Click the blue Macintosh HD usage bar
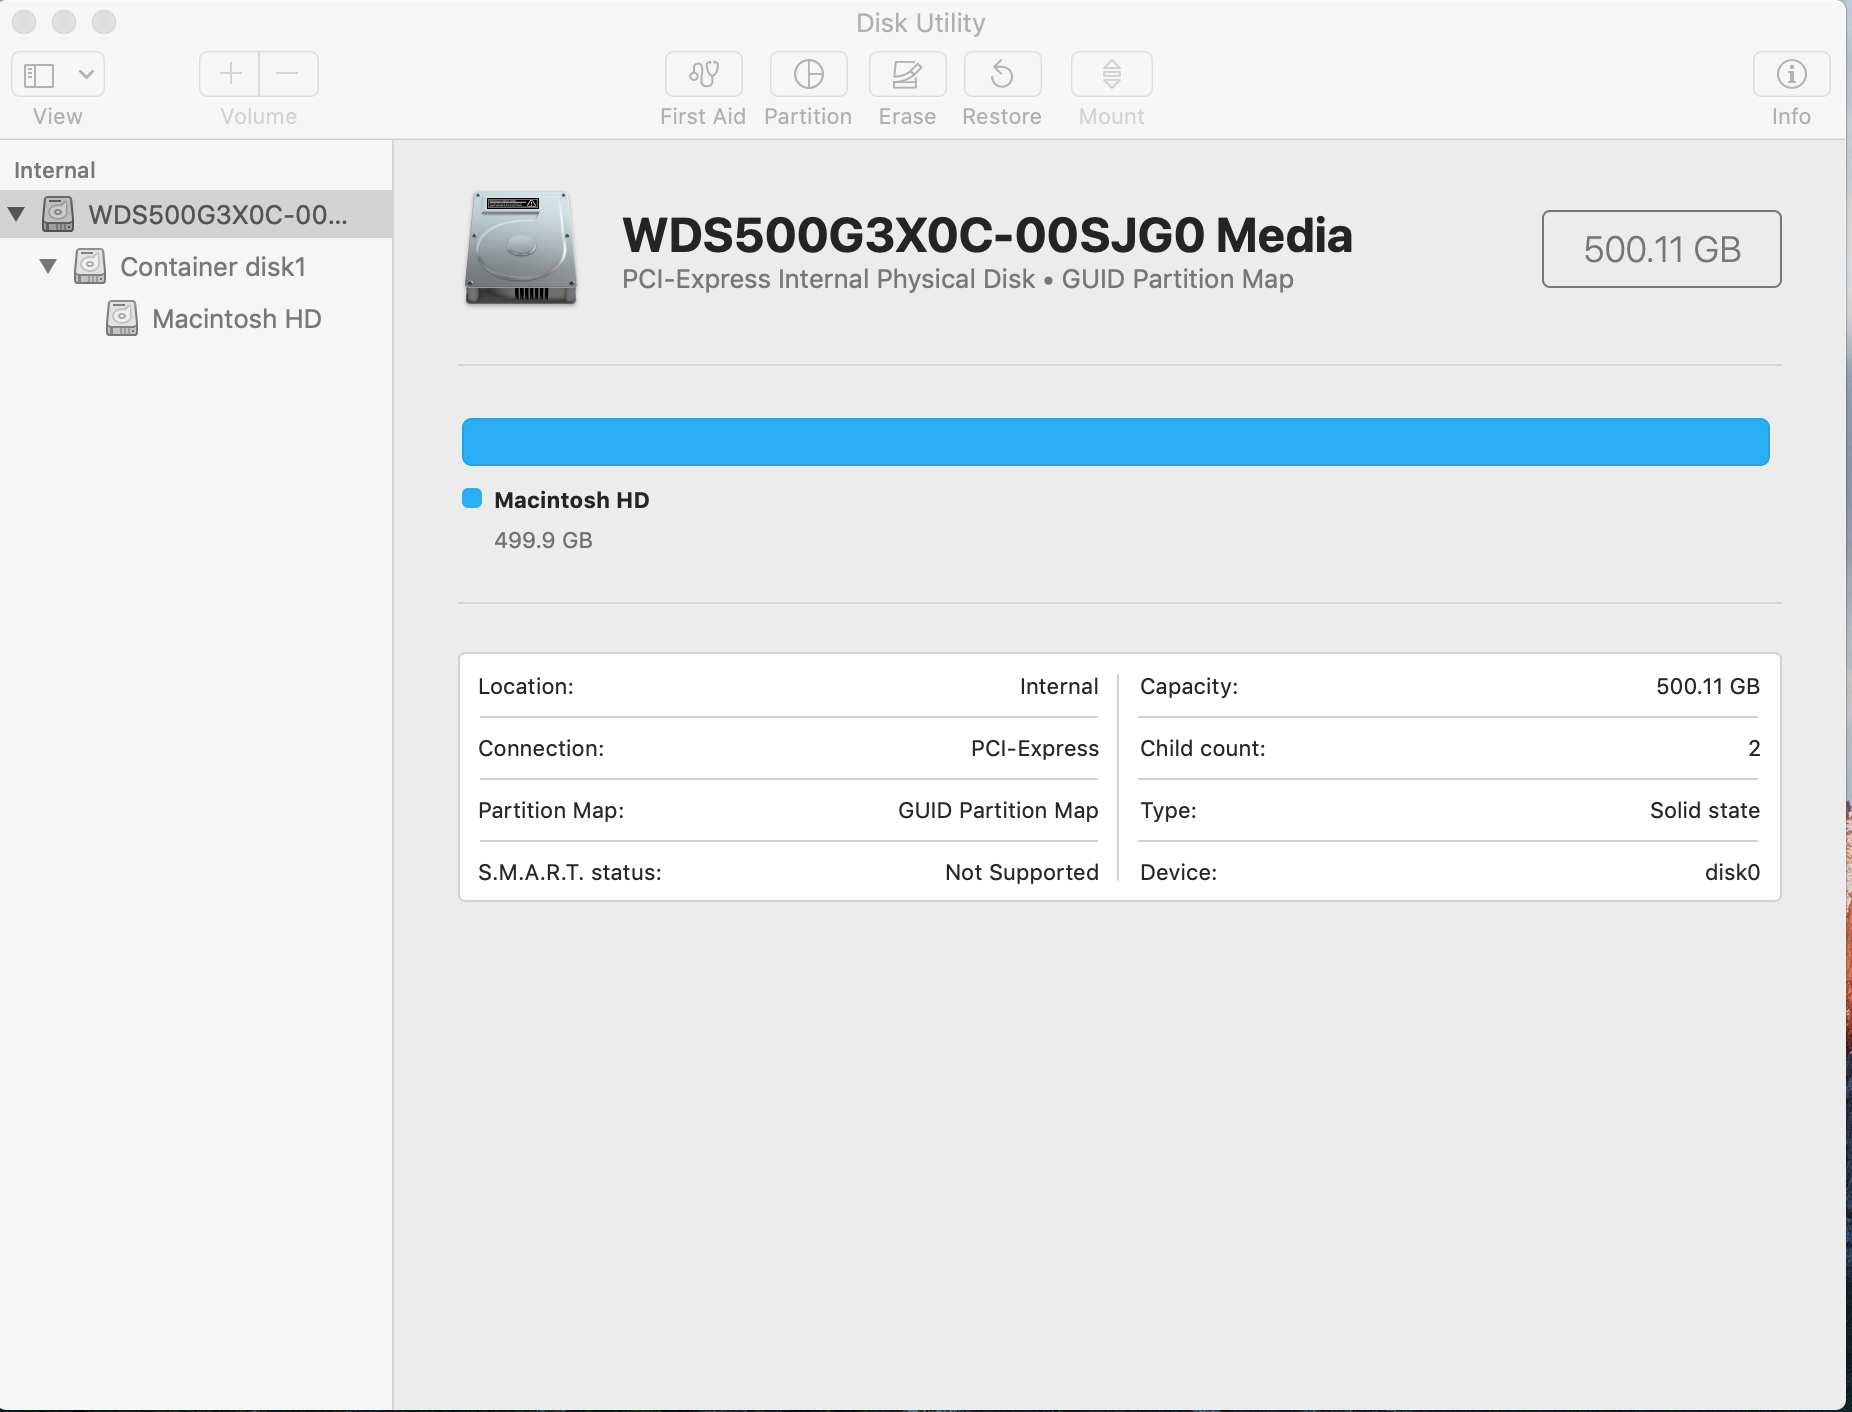The image size is (1852, 1412). point(1116,442)
